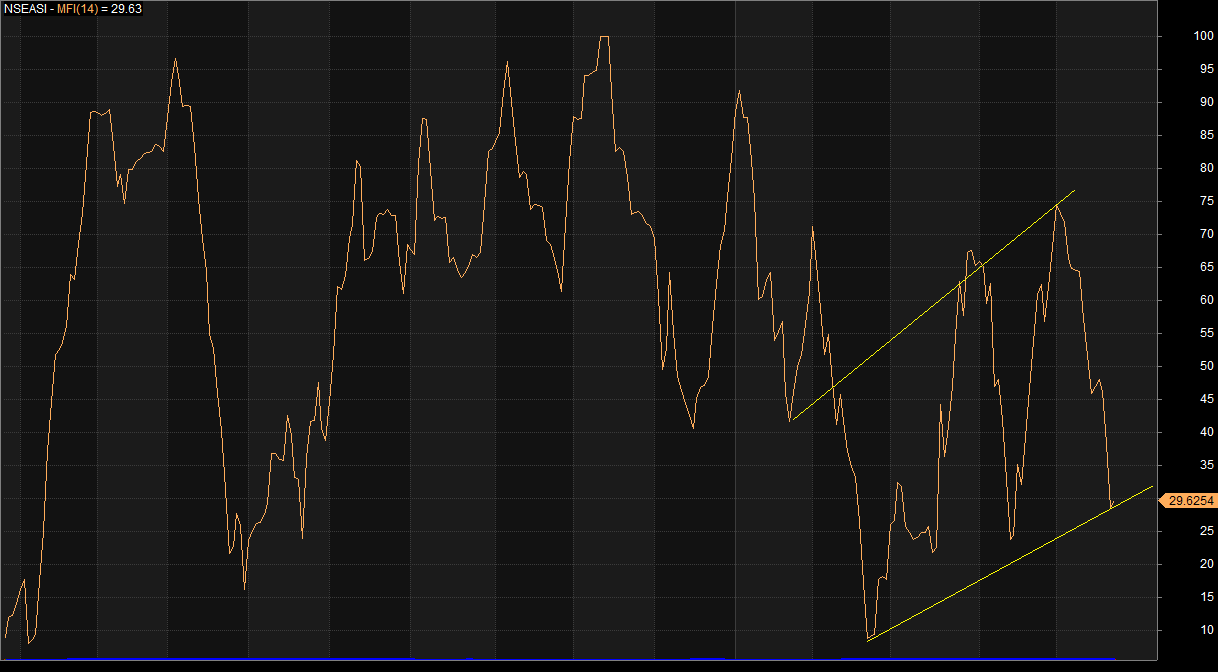Click the lowest MFI trough where lower trendline starts

(x=869, y=638)
